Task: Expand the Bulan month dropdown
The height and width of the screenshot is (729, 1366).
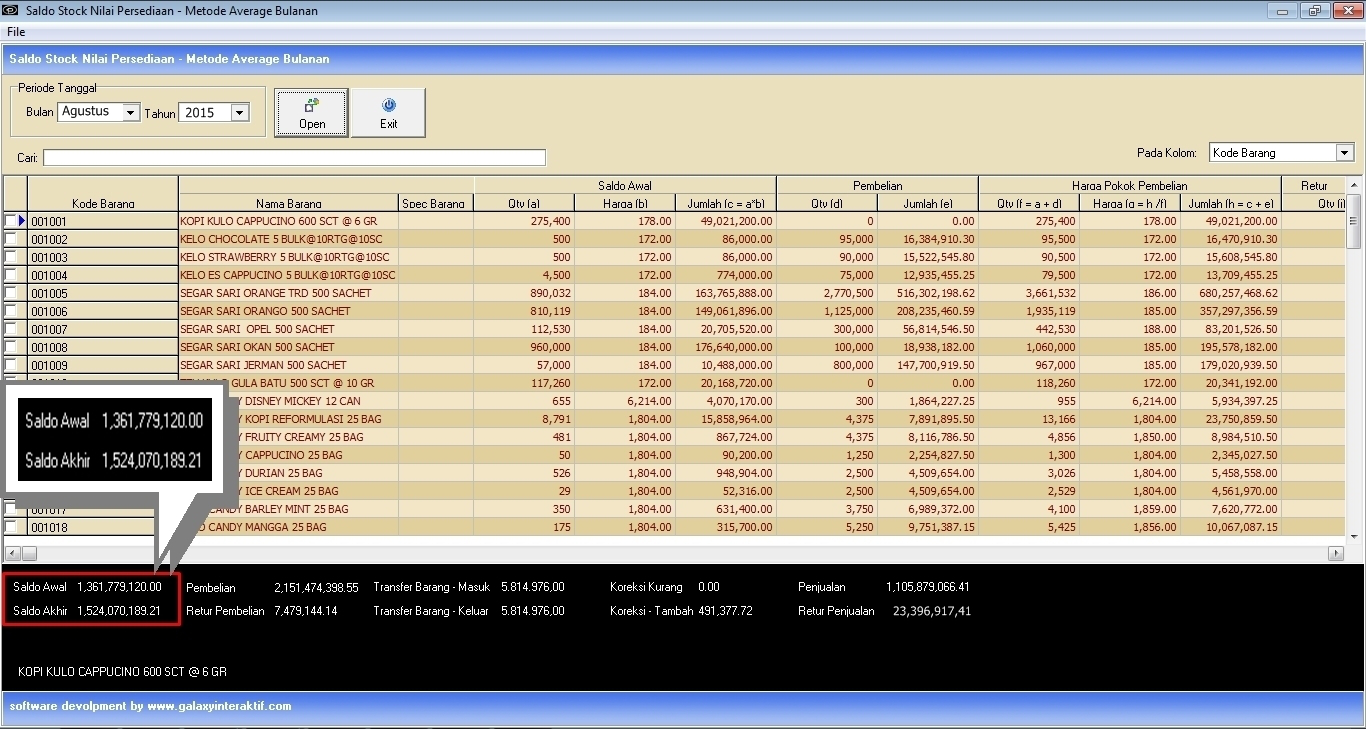Action: pos(130,113)
